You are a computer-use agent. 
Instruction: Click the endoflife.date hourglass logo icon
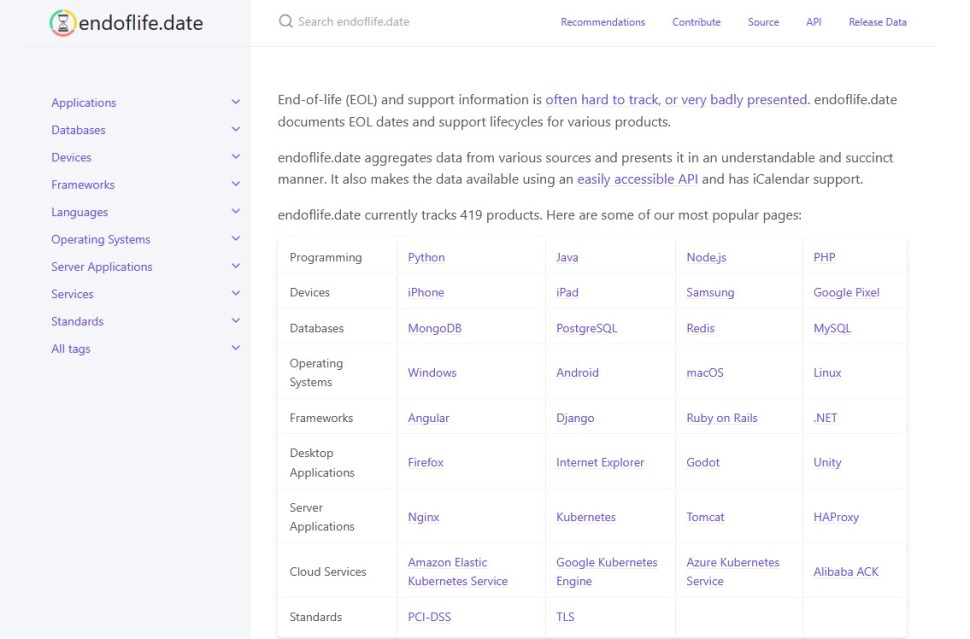[62, 23]
